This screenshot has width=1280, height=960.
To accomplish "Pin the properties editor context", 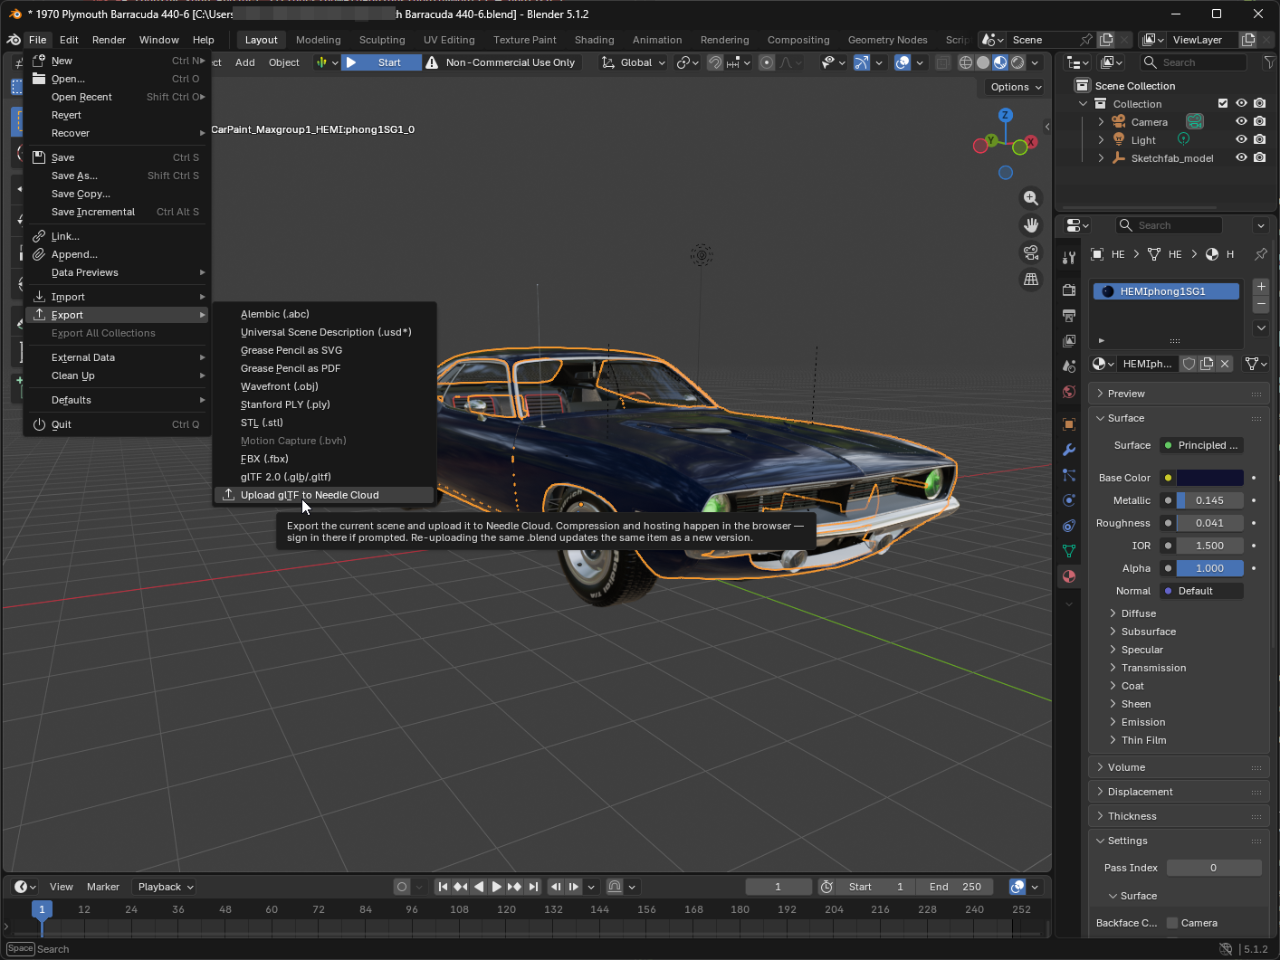I will click(x=1260, y=254).
